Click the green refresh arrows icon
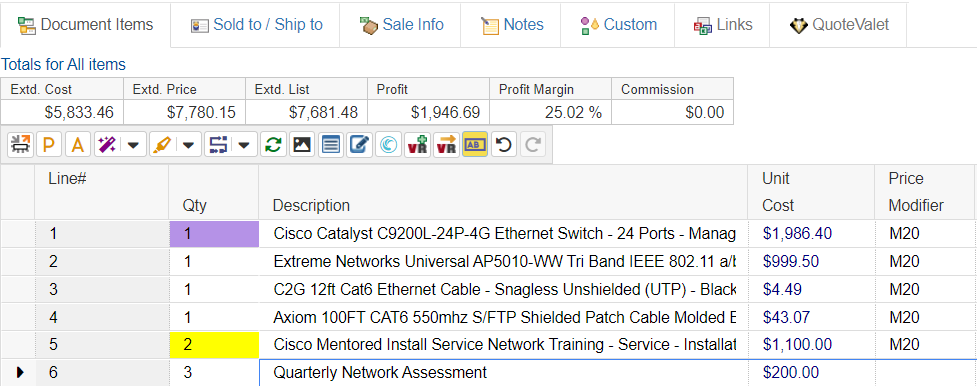The height and width of the screenshot is (386, 977). pyautogui.click(x=272, y=145)
